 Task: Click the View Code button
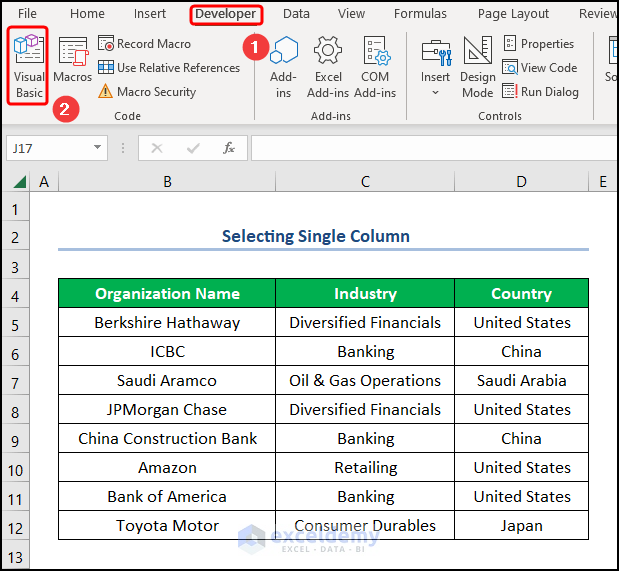coord(539,68)
